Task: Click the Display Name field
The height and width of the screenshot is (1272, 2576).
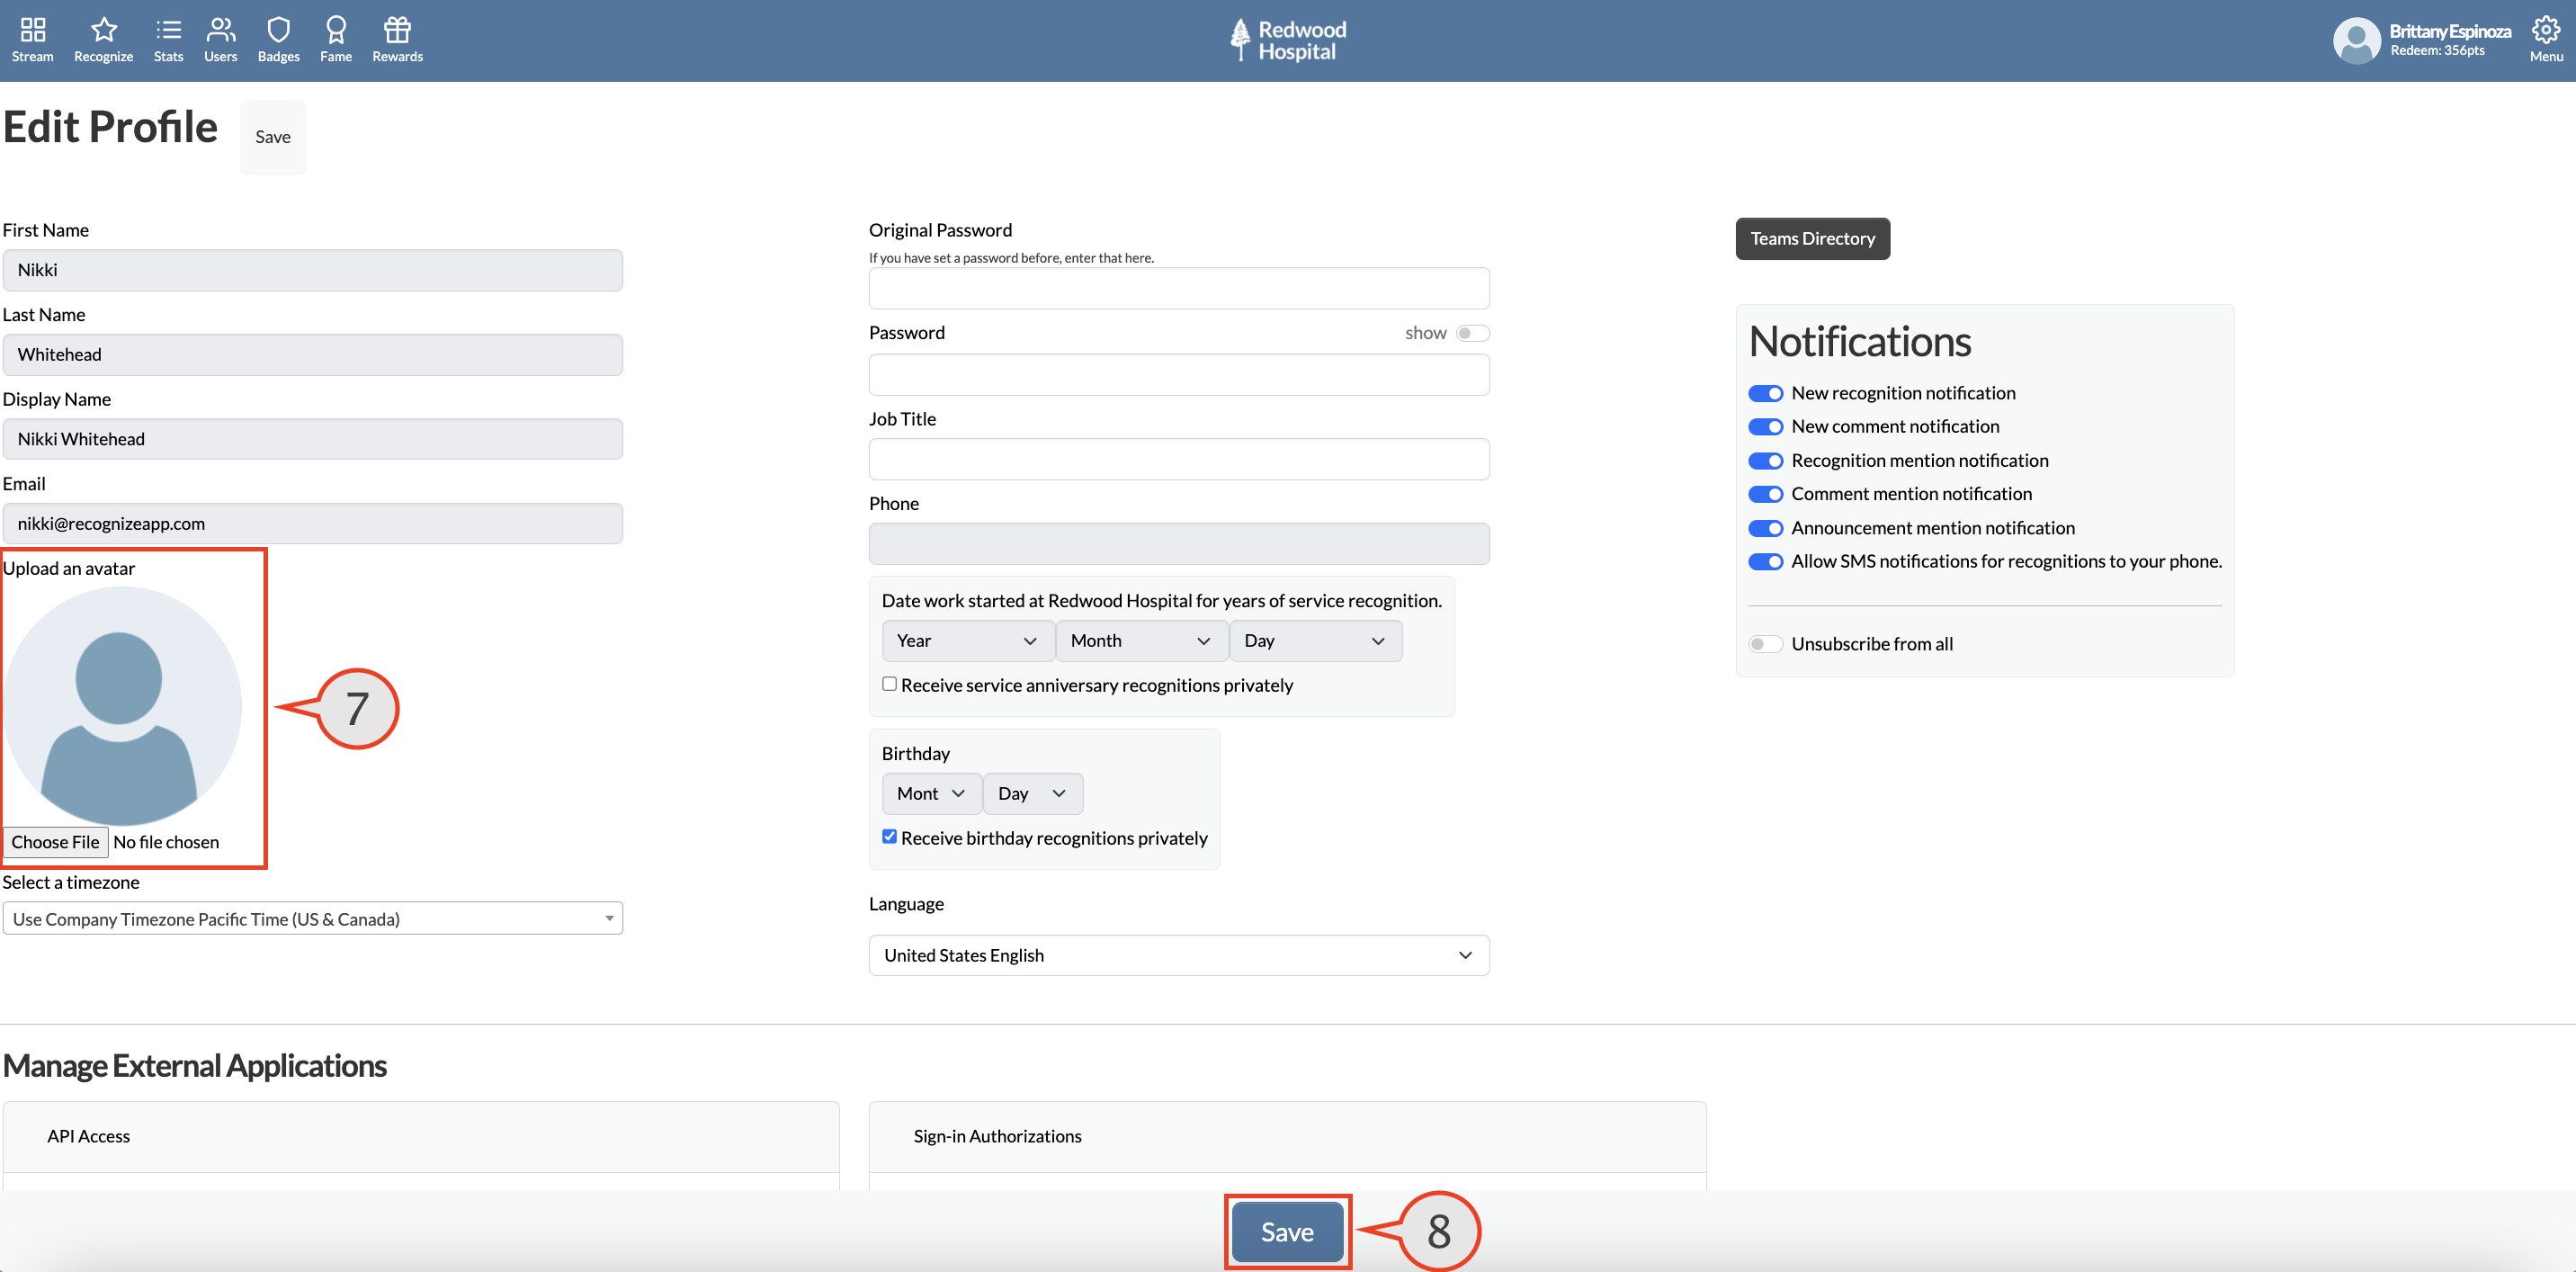Action: coord(312,439)
